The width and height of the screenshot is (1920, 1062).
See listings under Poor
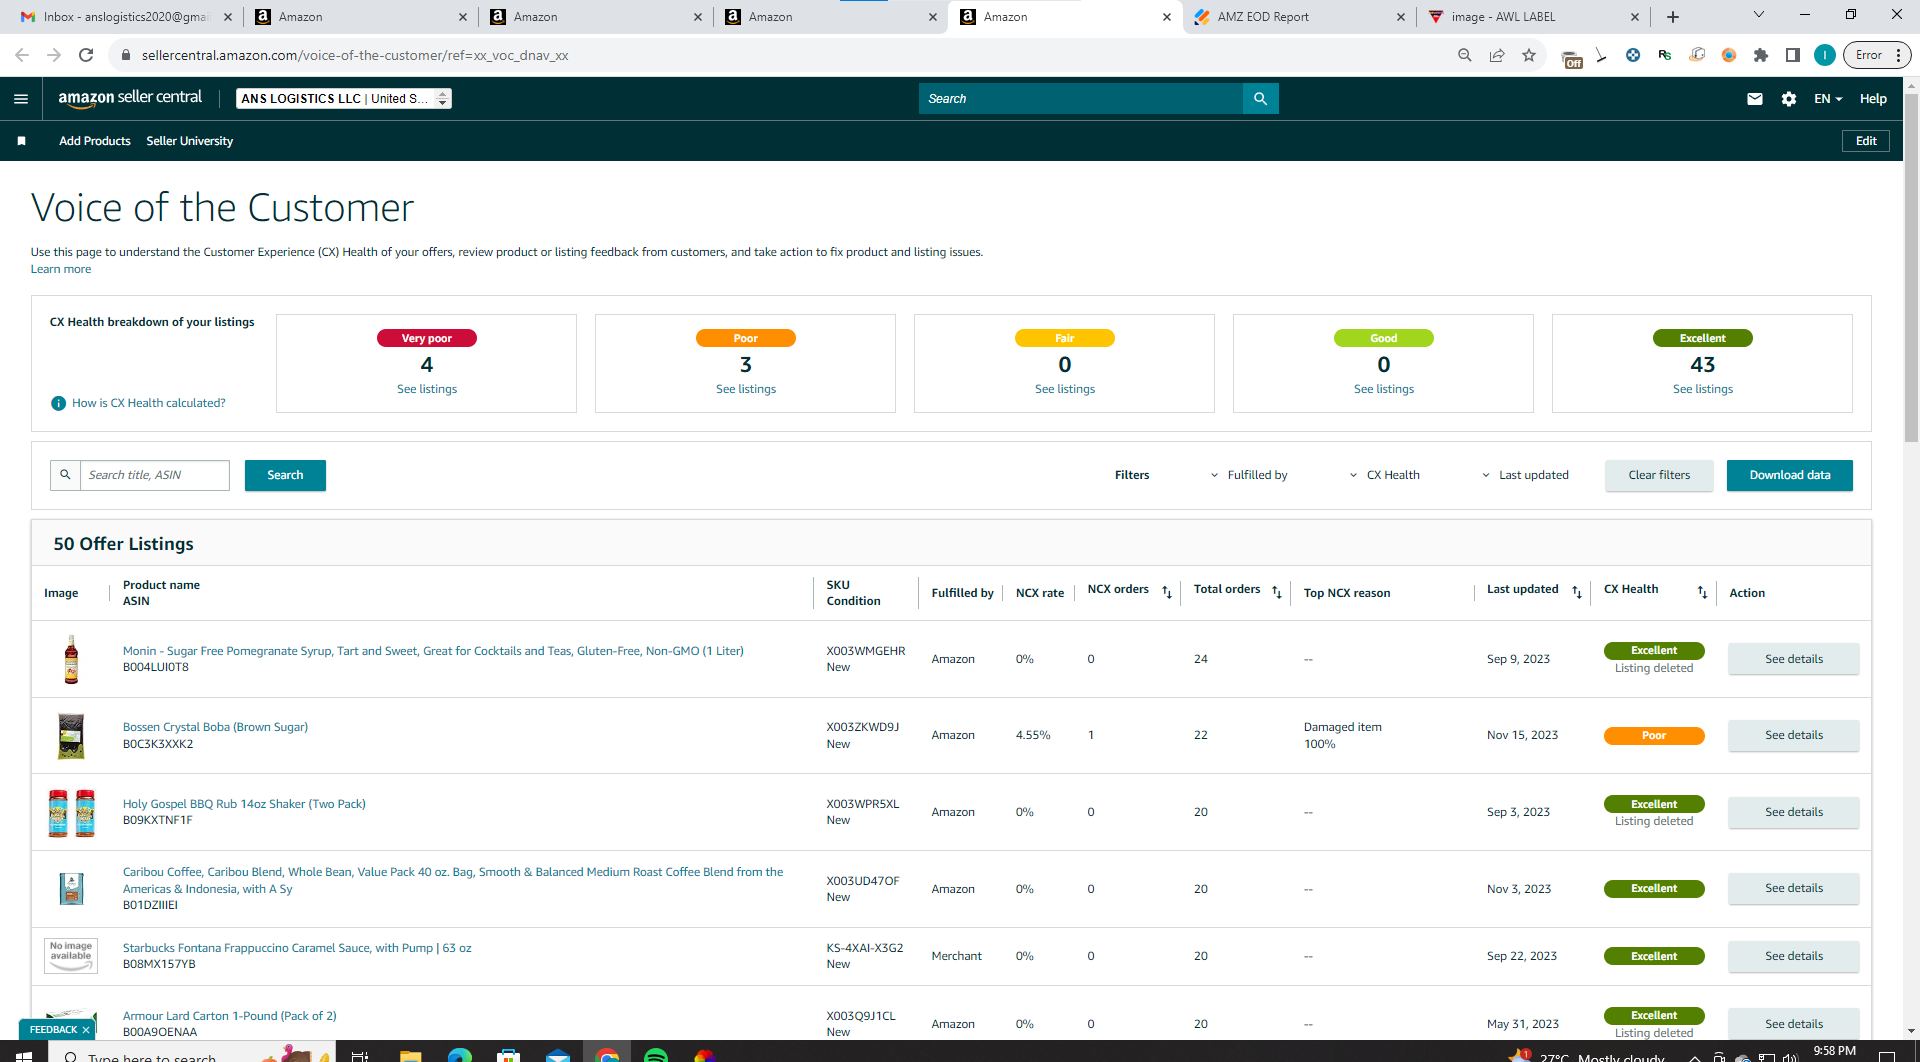click(x=746, y=389)
